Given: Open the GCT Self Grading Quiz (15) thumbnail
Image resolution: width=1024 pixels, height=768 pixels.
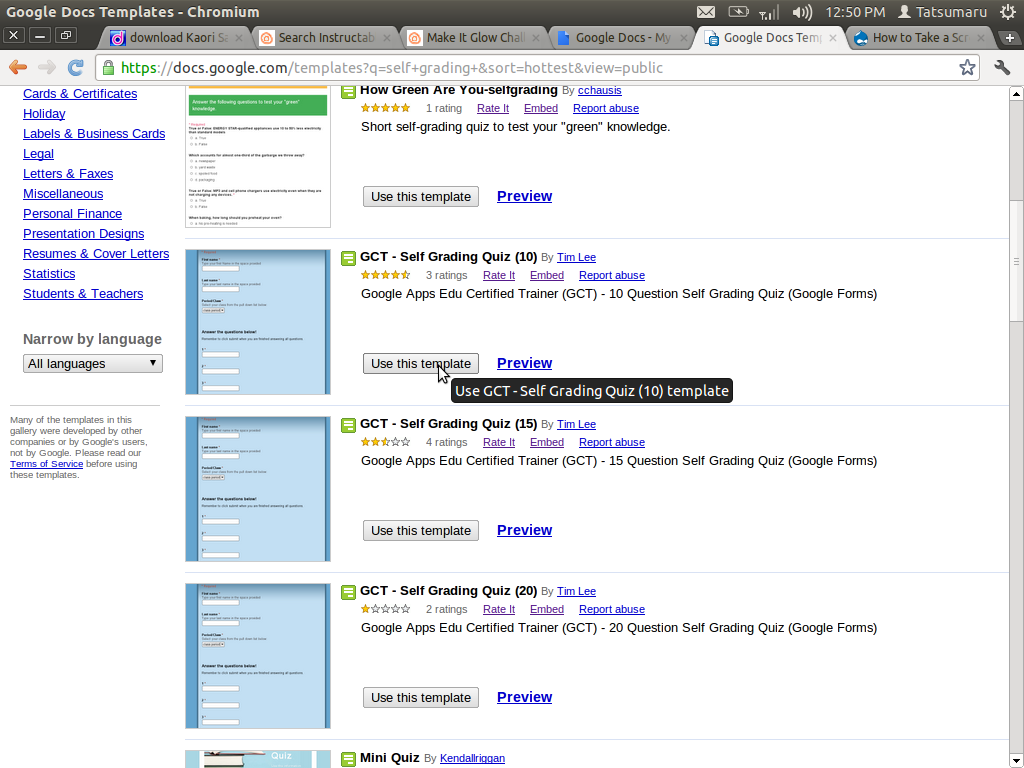Looking at the screenshot, I should pyautogui.click(x=258, y=488).
